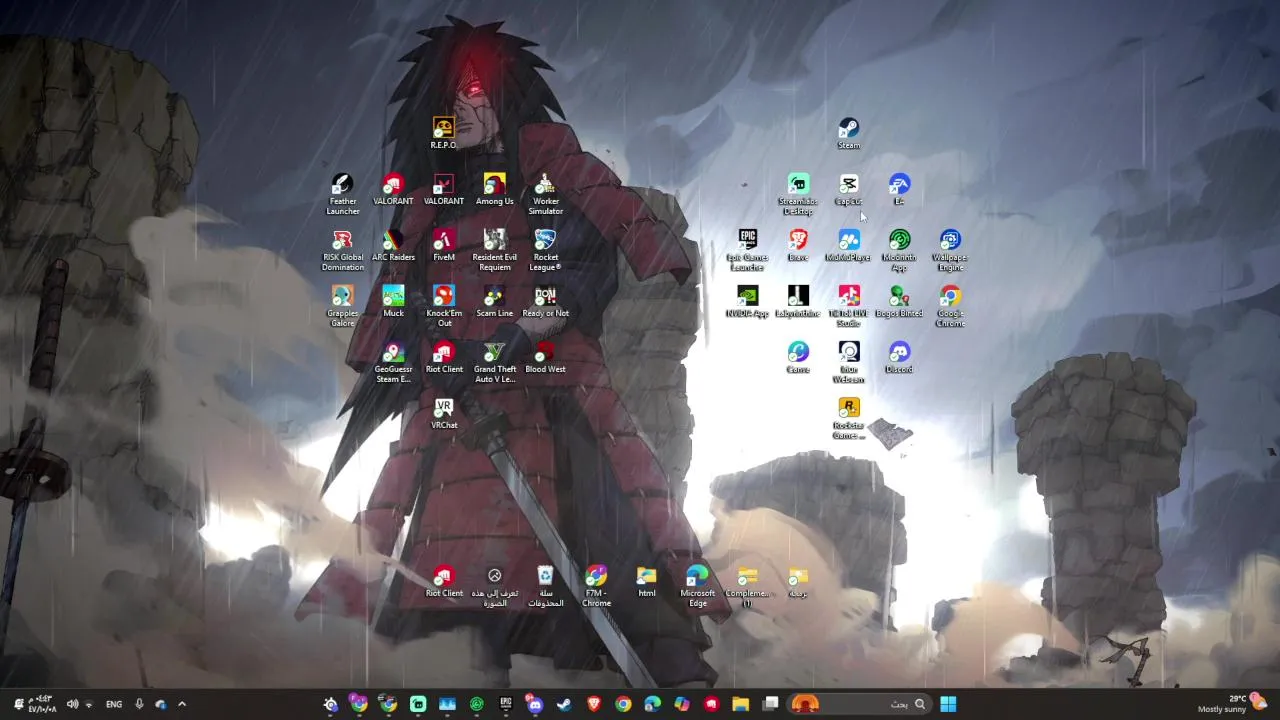Select TikTok LIVE Studio icon
1280x720 pixels.
coord(848,306)
